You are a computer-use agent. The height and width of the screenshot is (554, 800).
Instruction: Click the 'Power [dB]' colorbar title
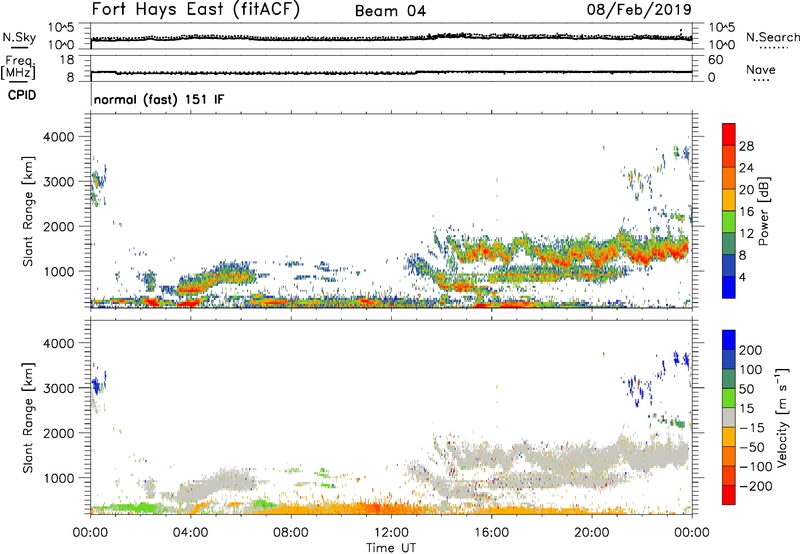click(763, 211)
